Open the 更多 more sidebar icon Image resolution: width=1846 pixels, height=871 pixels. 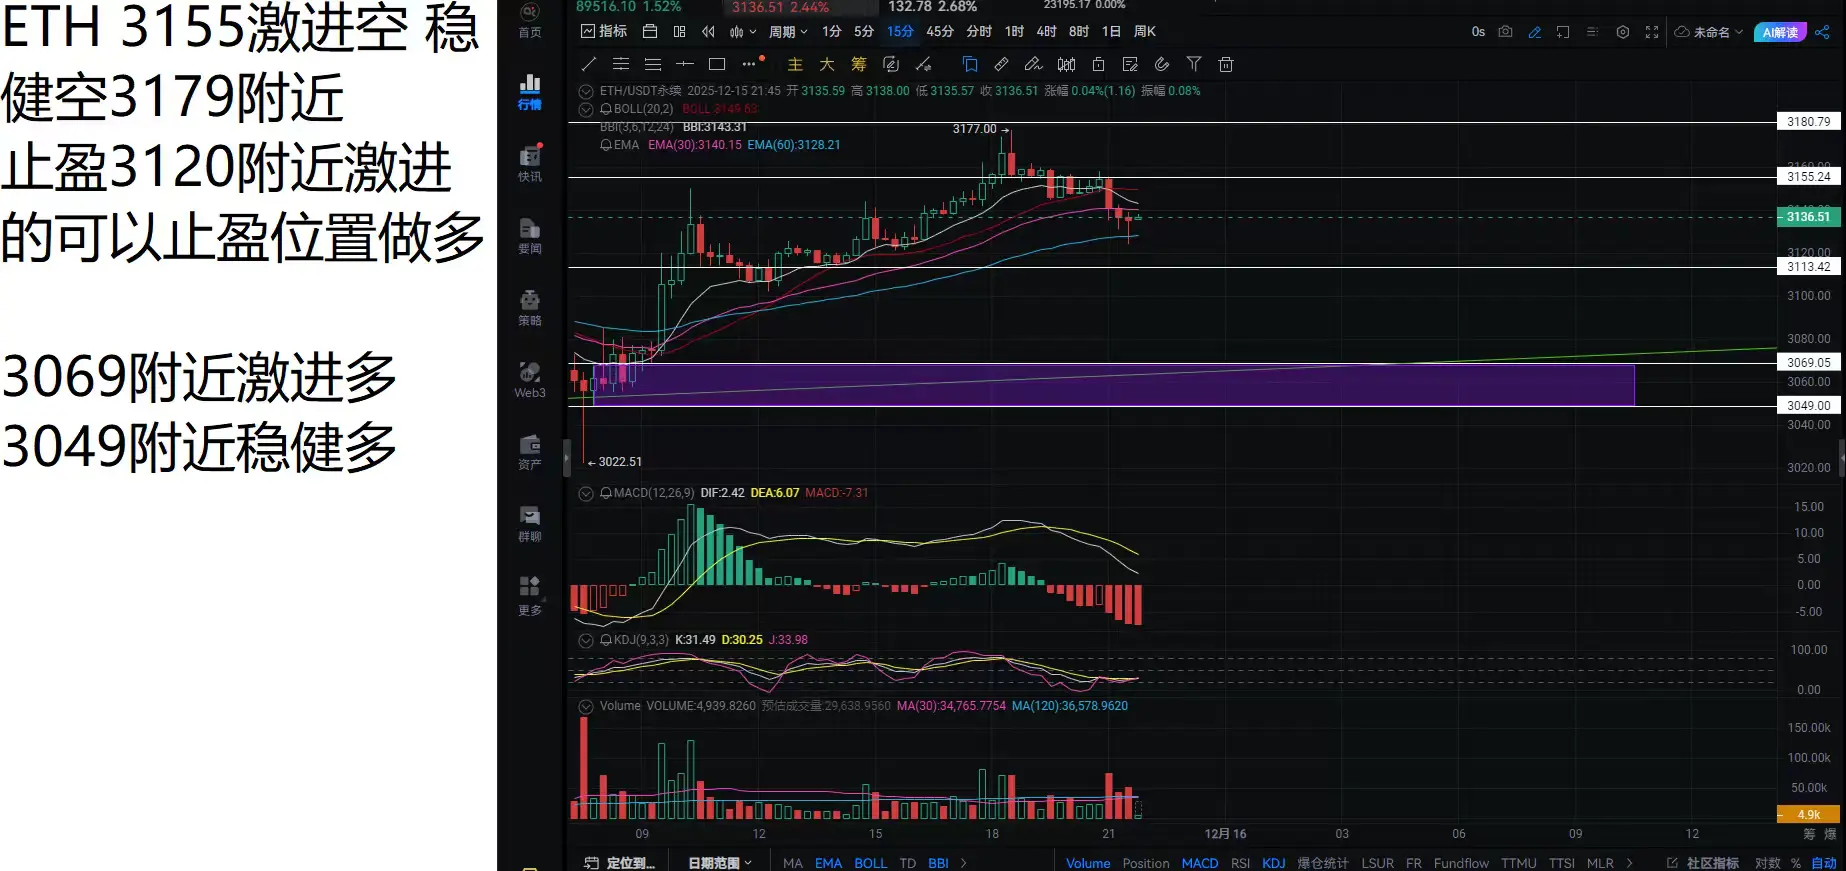(x=530, y=597)
